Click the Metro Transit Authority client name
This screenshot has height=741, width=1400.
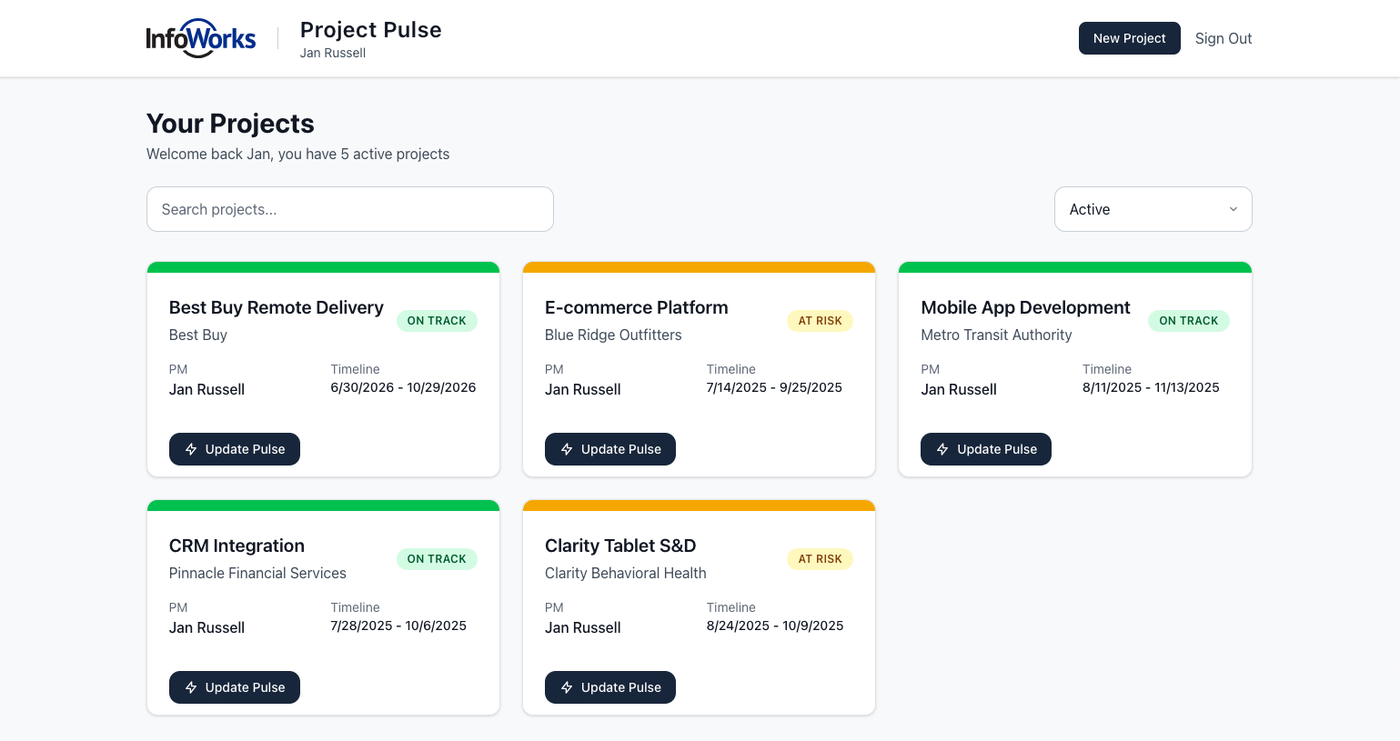point(996,335)
